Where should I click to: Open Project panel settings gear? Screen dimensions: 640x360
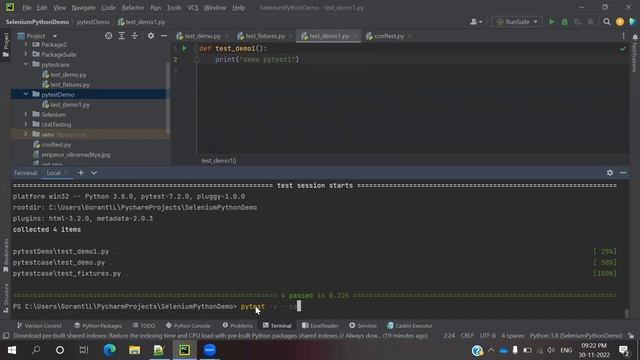pos(151,36)
